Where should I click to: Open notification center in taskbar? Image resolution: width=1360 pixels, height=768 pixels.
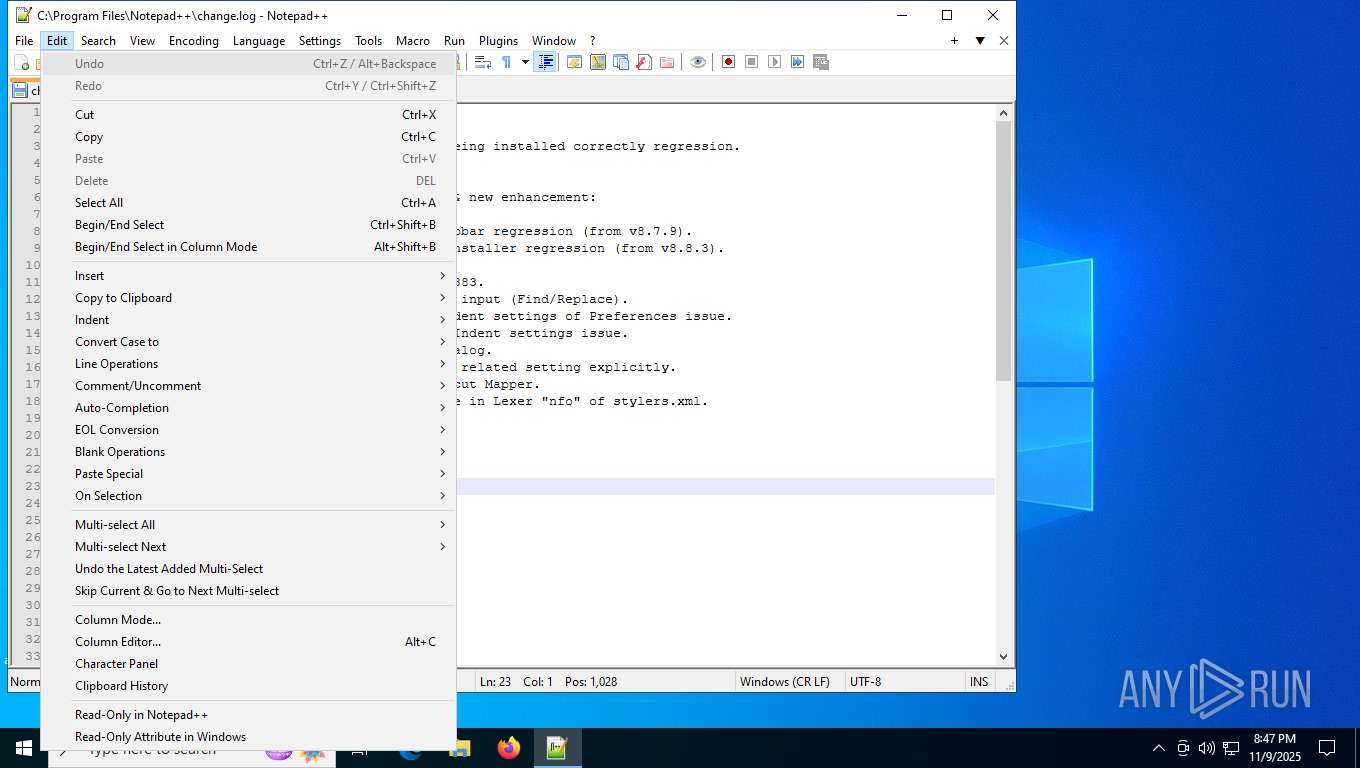coord(1327,748)
